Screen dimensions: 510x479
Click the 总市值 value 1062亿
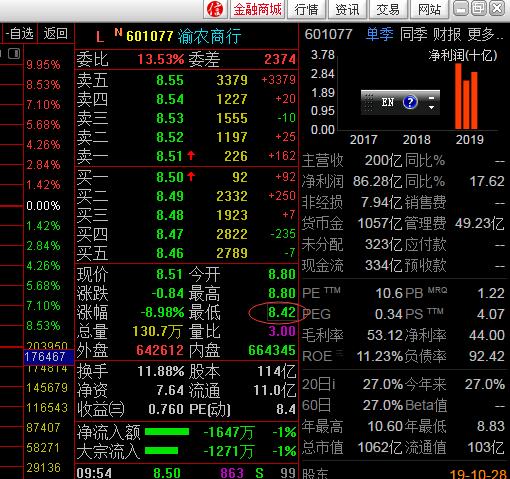380,448
